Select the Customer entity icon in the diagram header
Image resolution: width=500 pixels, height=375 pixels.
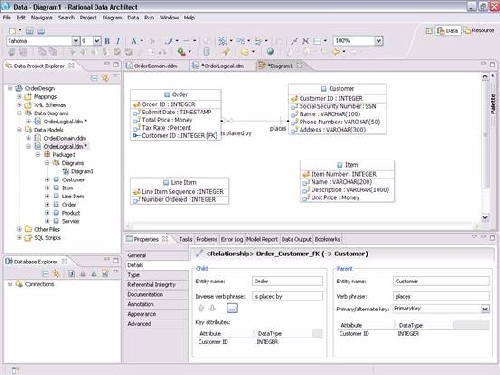(x=323, y=89)
